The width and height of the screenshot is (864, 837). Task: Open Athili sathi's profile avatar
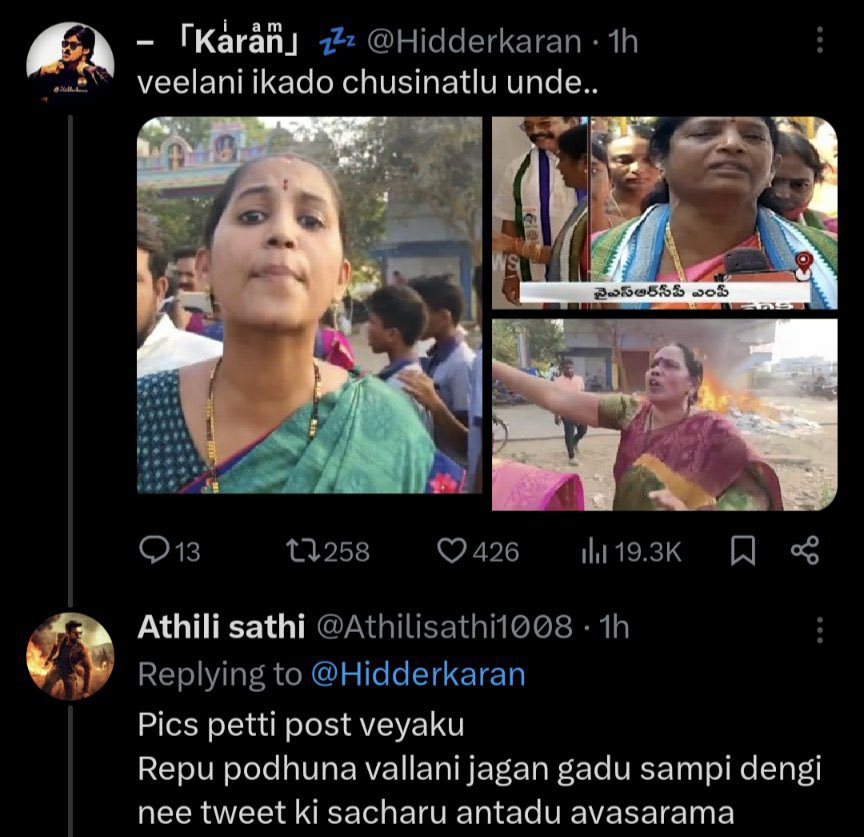coord(69,656)
